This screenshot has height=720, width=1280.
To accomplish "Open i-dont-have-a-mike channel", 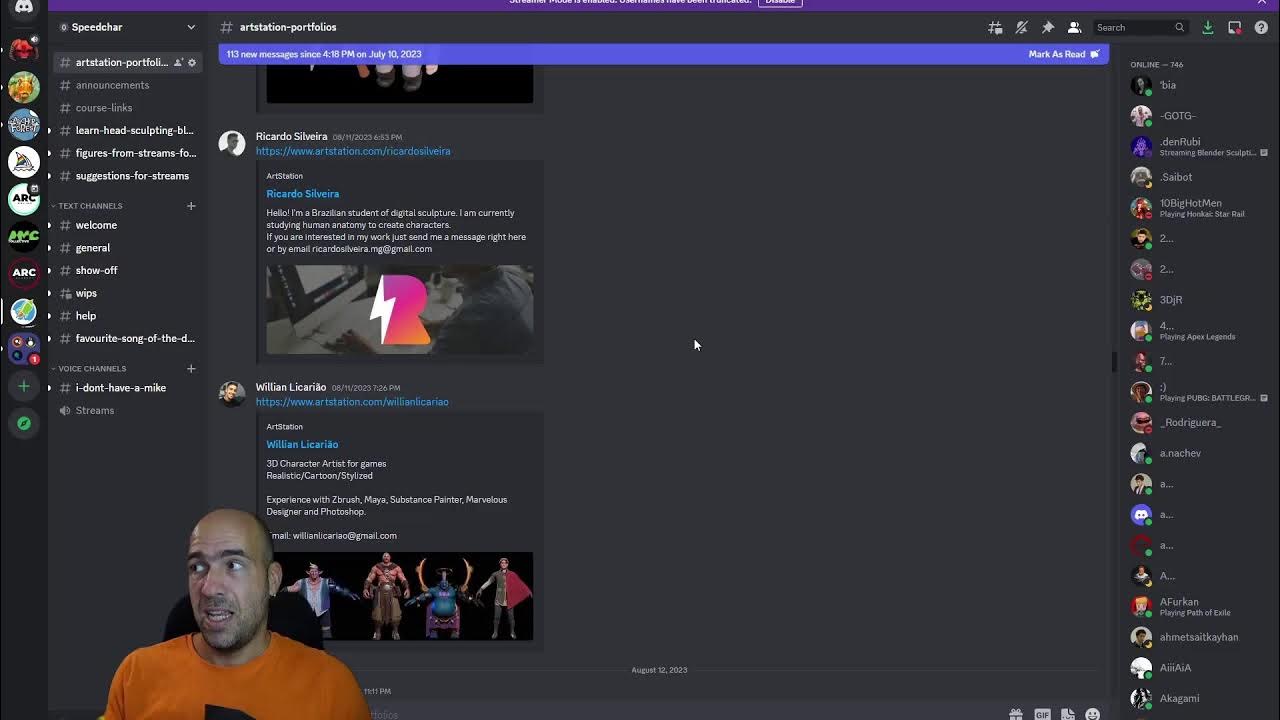I will click(126, 388).
